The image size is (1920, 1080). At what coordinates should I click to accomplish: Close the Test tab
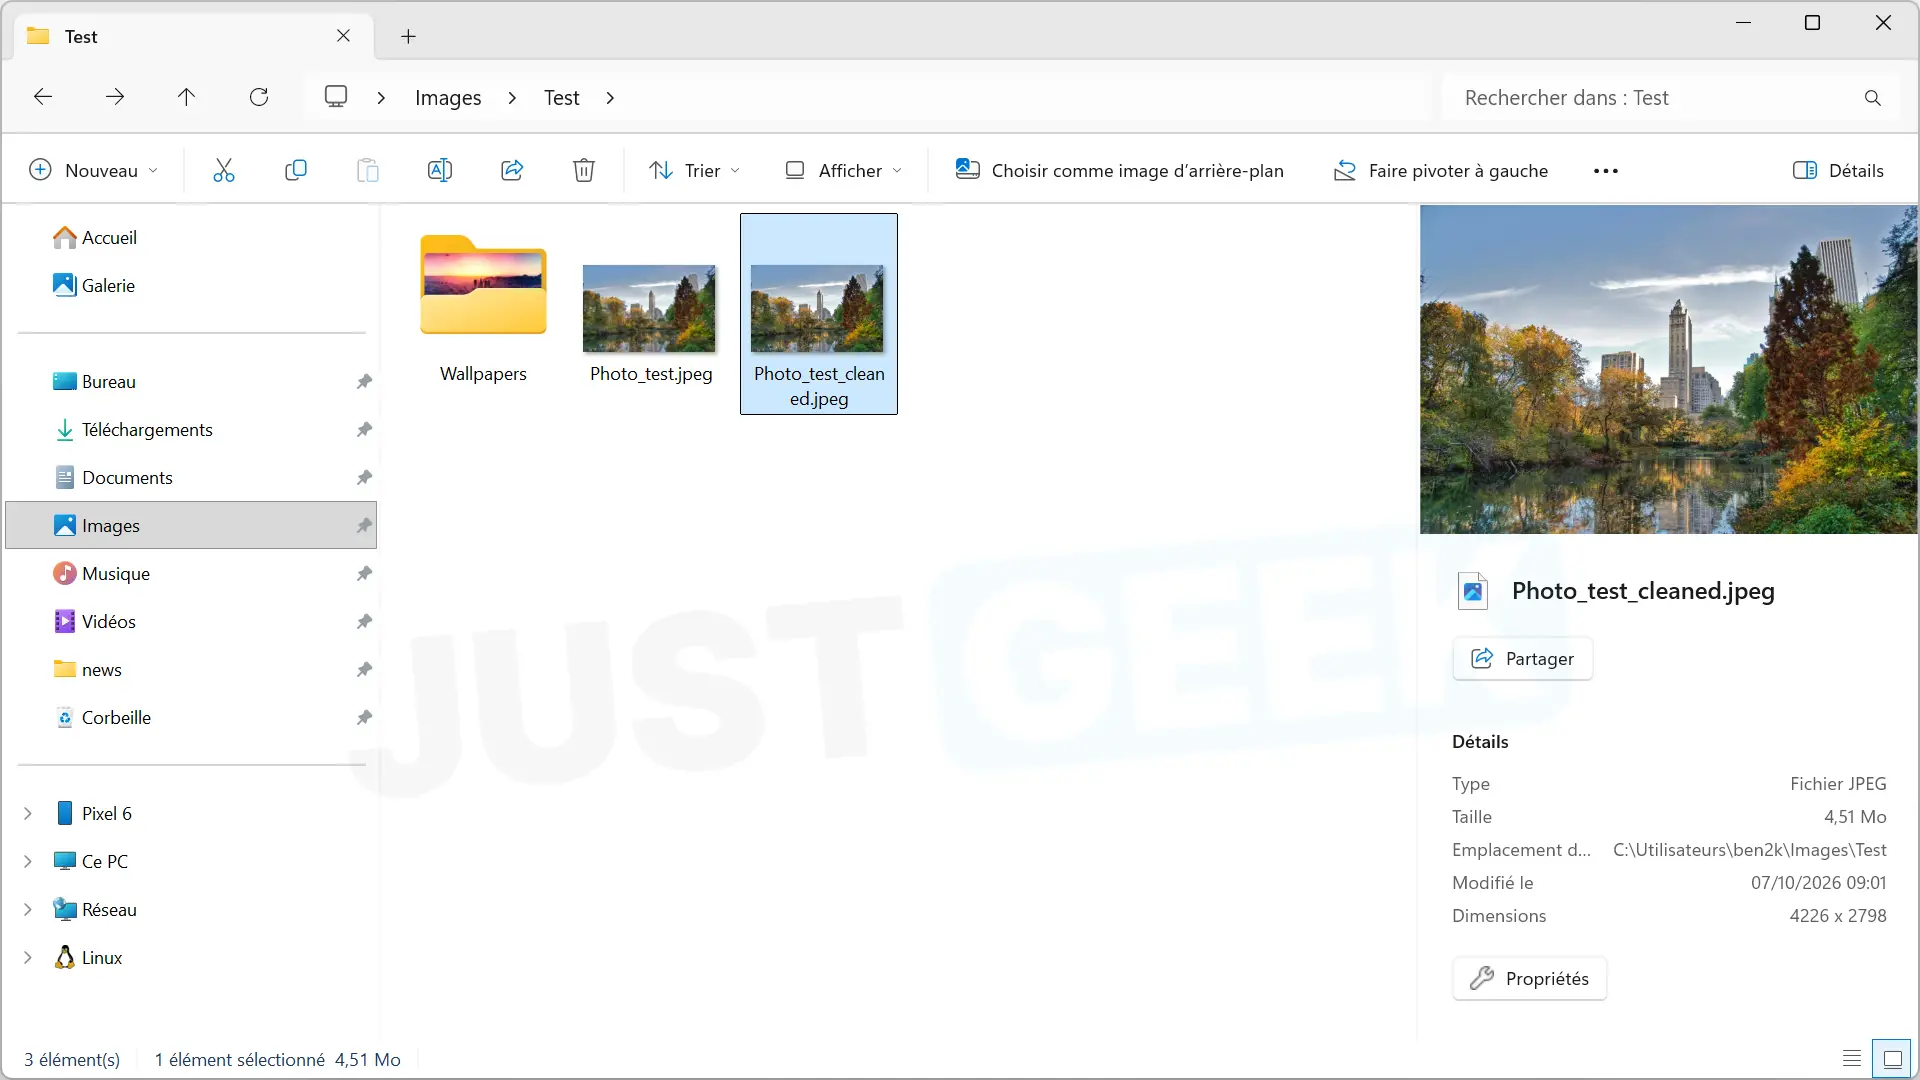tap(343, 36)
